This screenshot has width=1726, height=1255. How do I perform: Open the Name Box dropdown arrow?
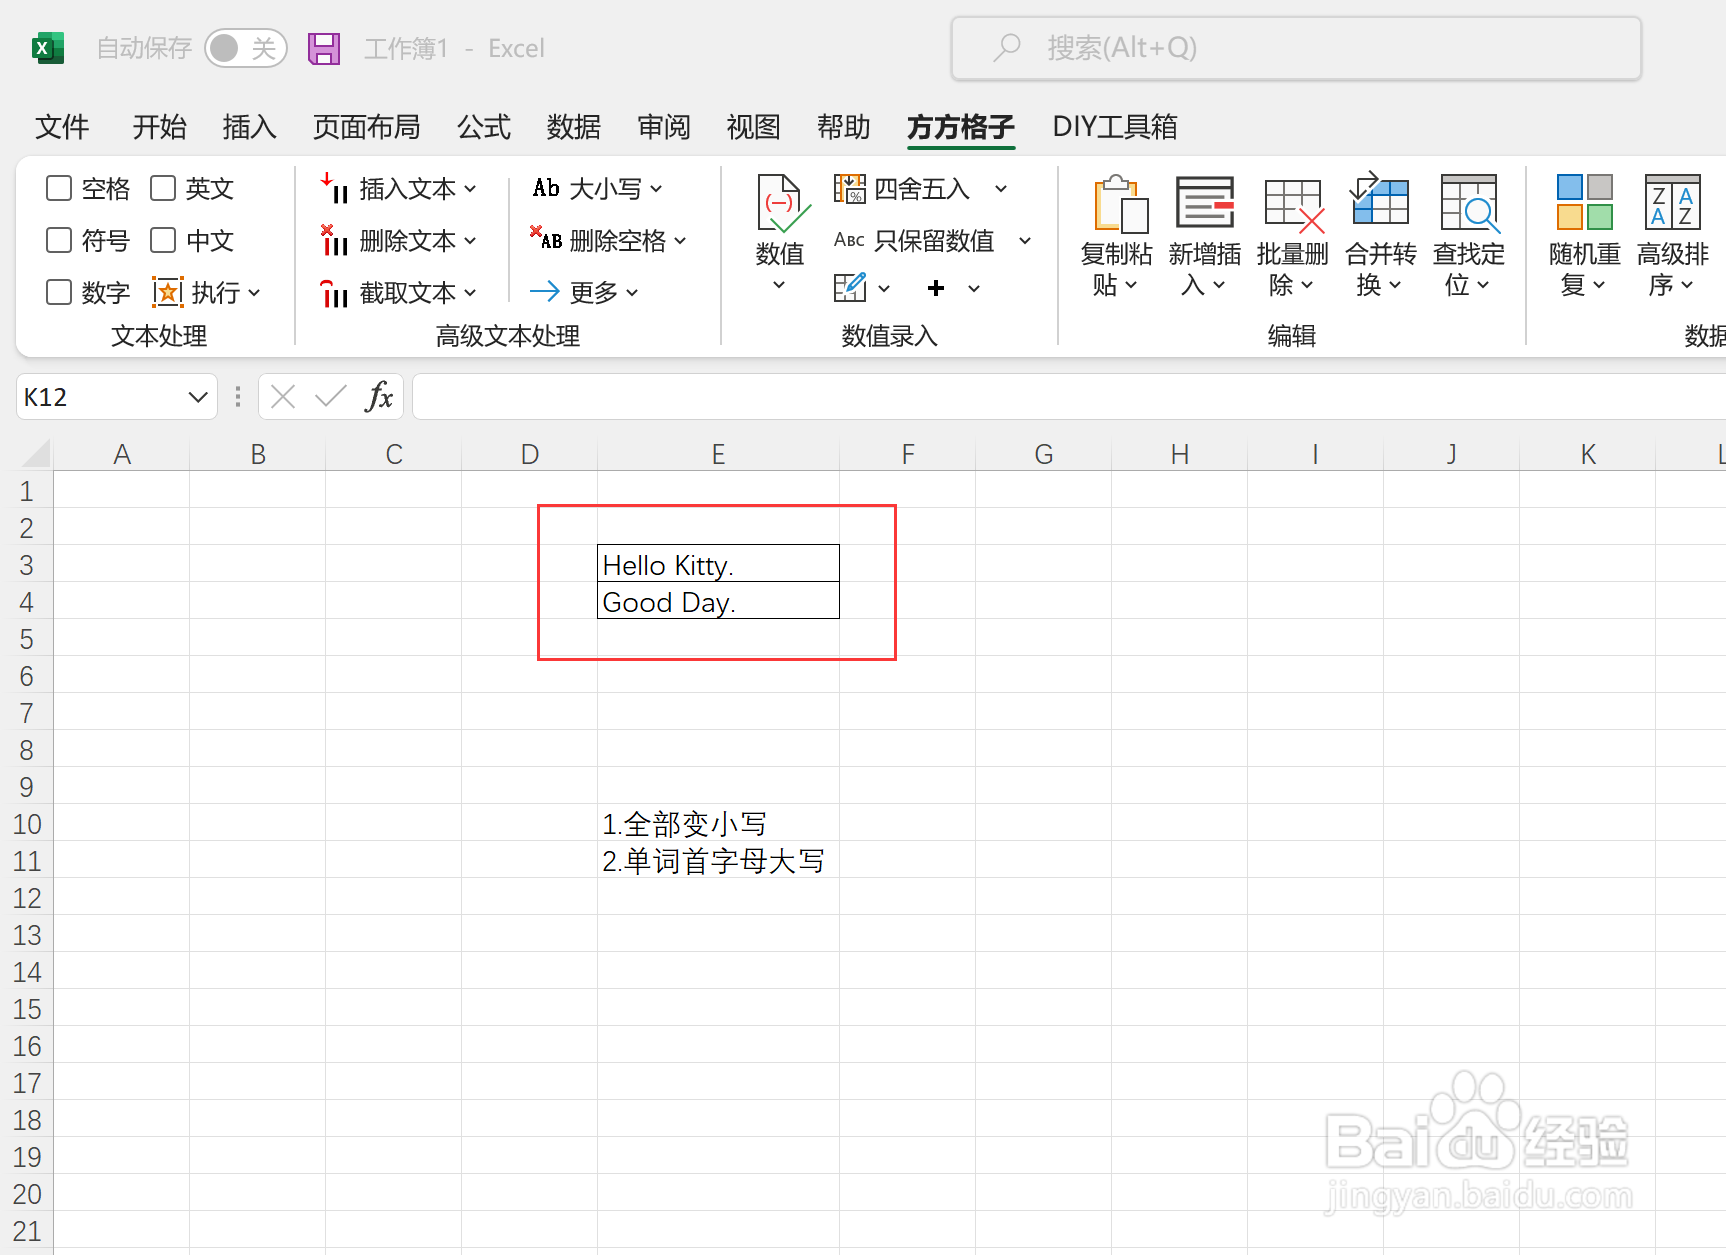coord(198,397)
